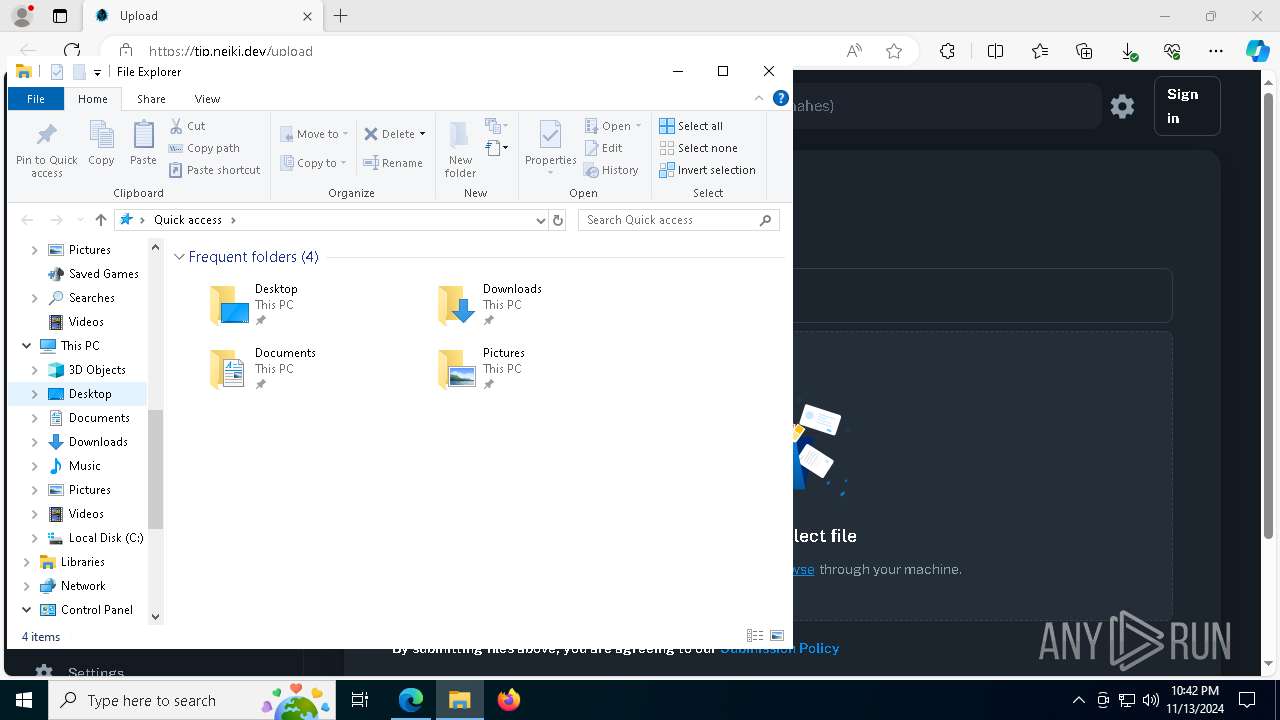Click the Up one level arrow
Image resolution: width=1280 pixels, height=720 pixels.
pyautogui.click(x=100, y=220)
